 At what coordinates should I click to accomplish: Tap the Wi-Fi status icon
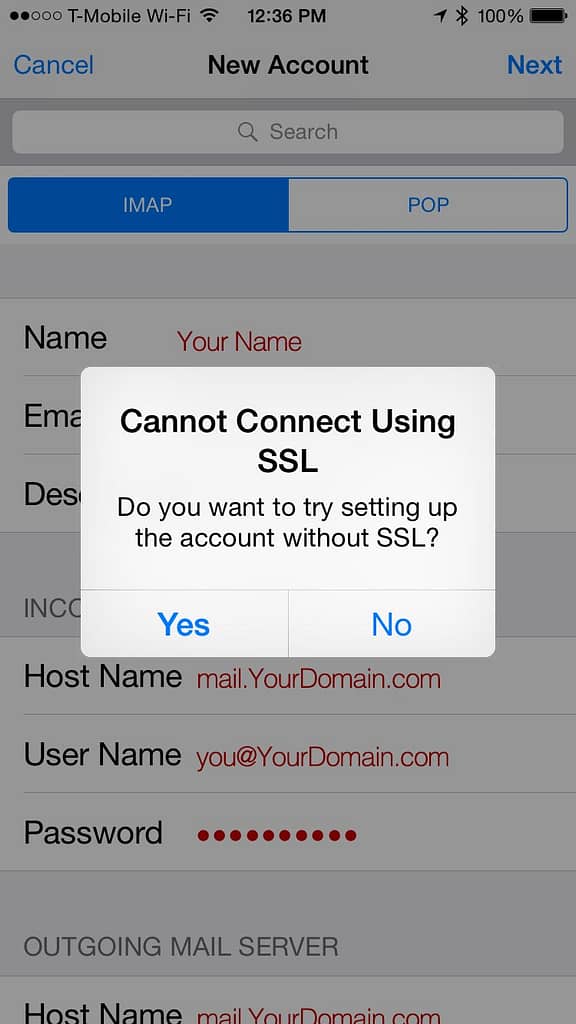pos(209,15)
